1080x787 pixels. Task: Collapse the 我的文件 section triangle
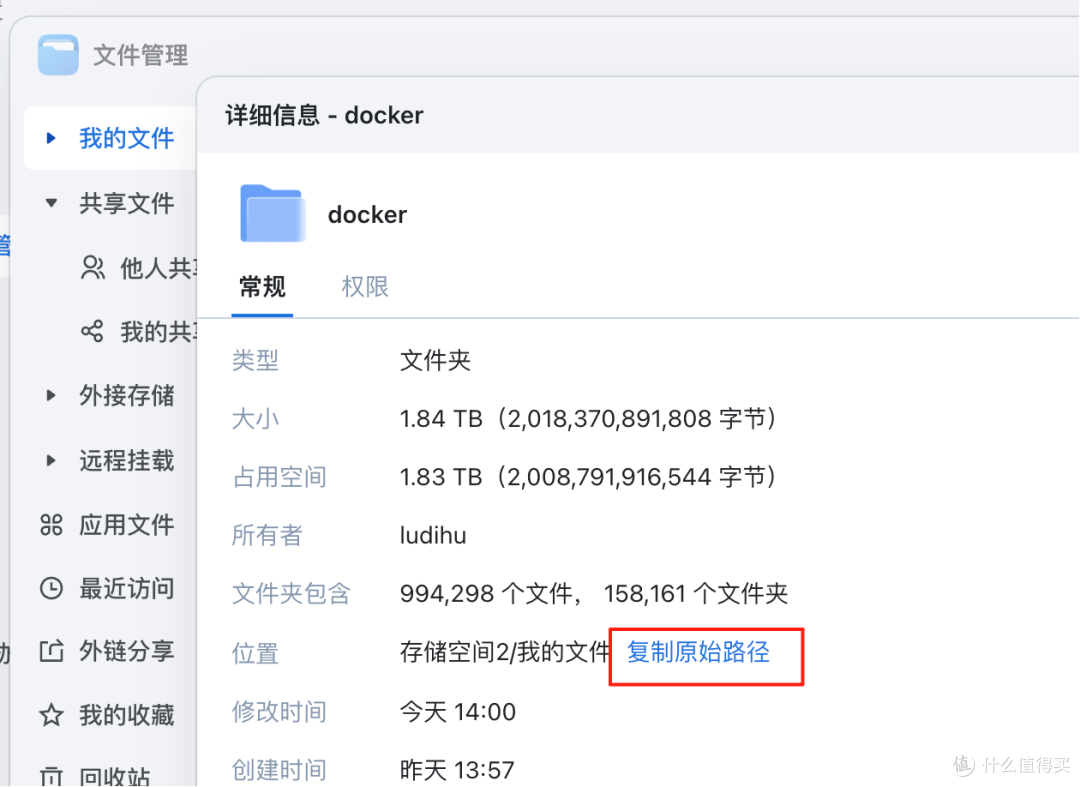[51, 138]
